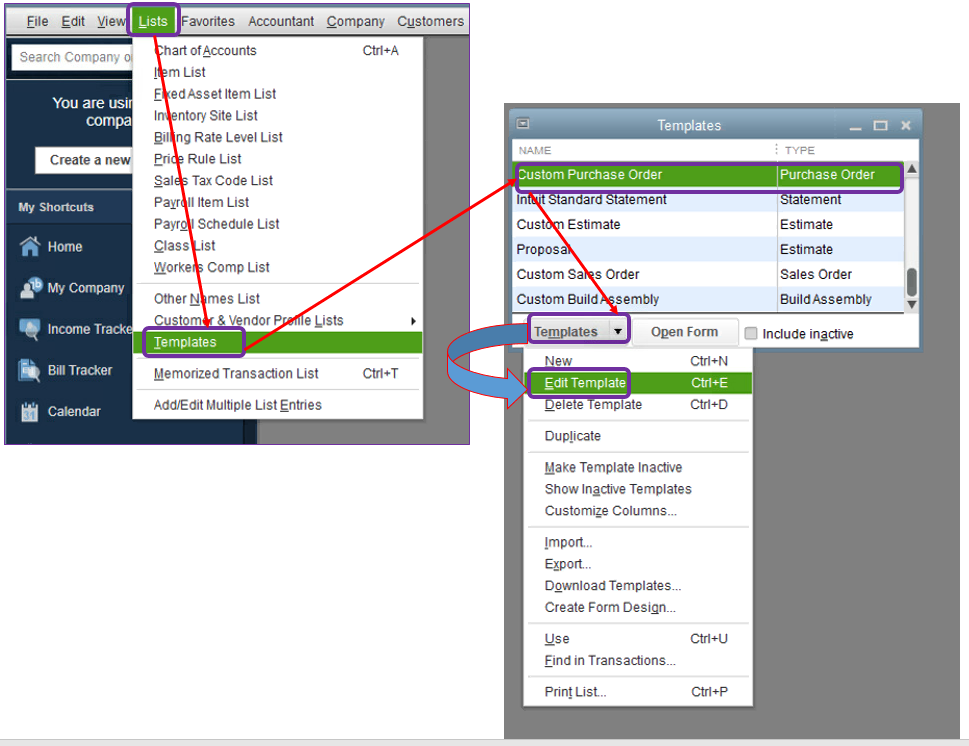Choose Duplicate menu entry

point(638,436)
